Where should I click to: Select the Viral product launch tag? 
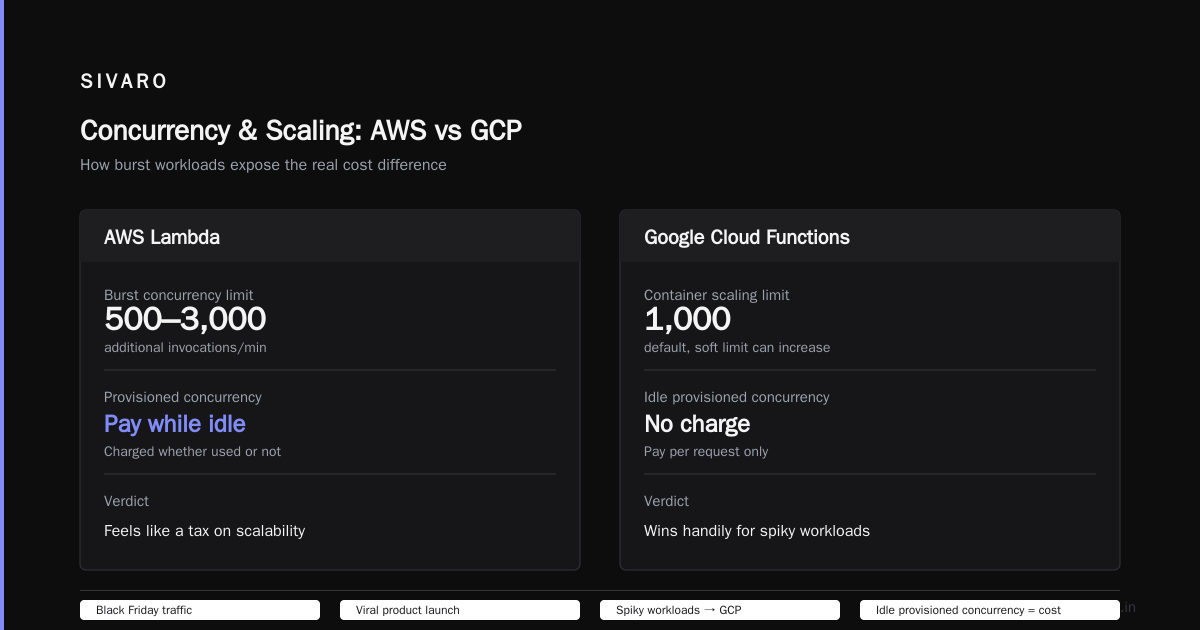[460, 610]
